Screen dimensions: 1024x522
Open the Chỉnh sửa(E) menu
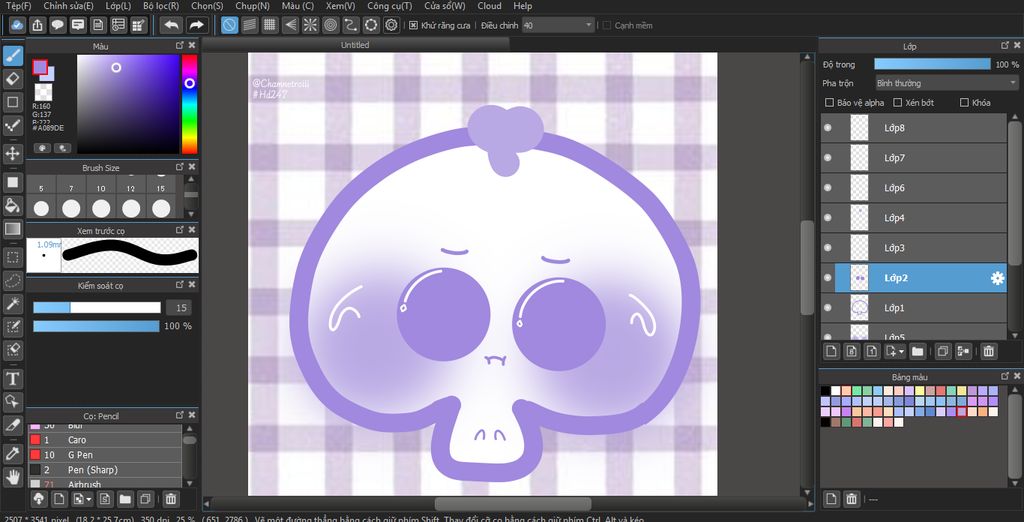[68, 6]
